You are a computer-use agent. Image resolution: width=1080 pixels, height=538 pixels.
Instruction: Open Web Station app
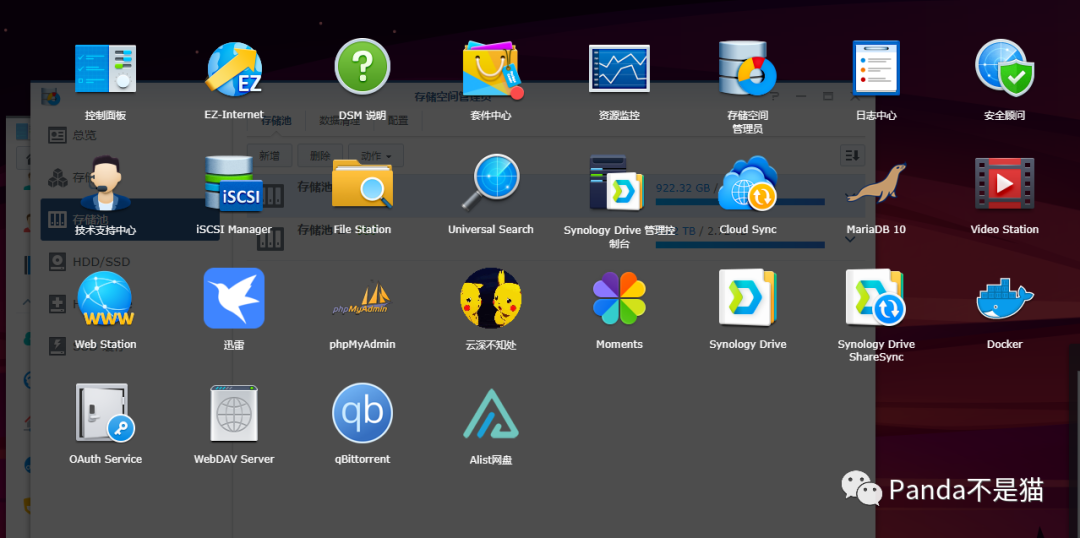click(x=105, y=298)
